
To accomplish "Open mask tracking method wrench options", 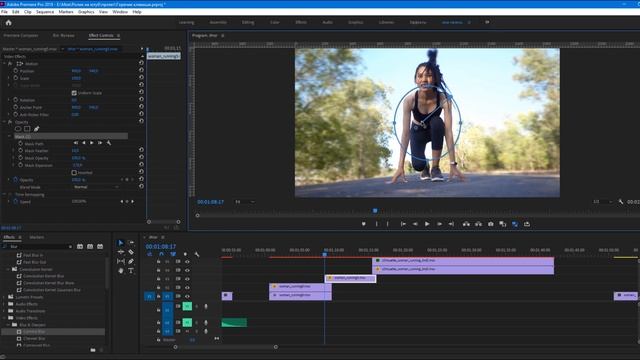I will click(109, 143).
